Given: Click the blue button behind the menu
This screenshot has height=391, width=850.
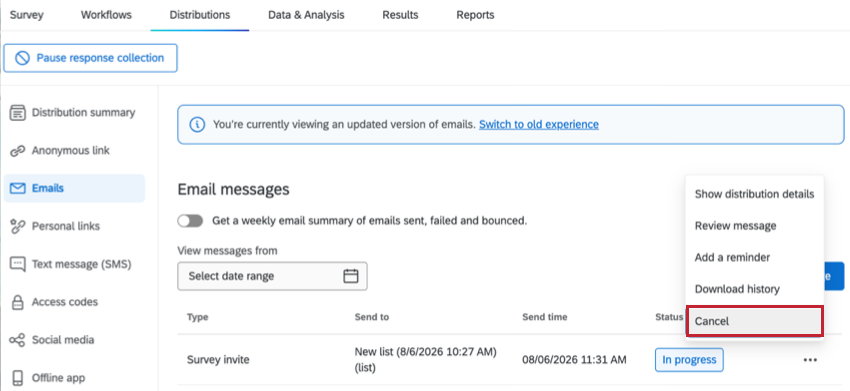Looking at the screenshot, I should pyautogui.click(x=834, y=276).
